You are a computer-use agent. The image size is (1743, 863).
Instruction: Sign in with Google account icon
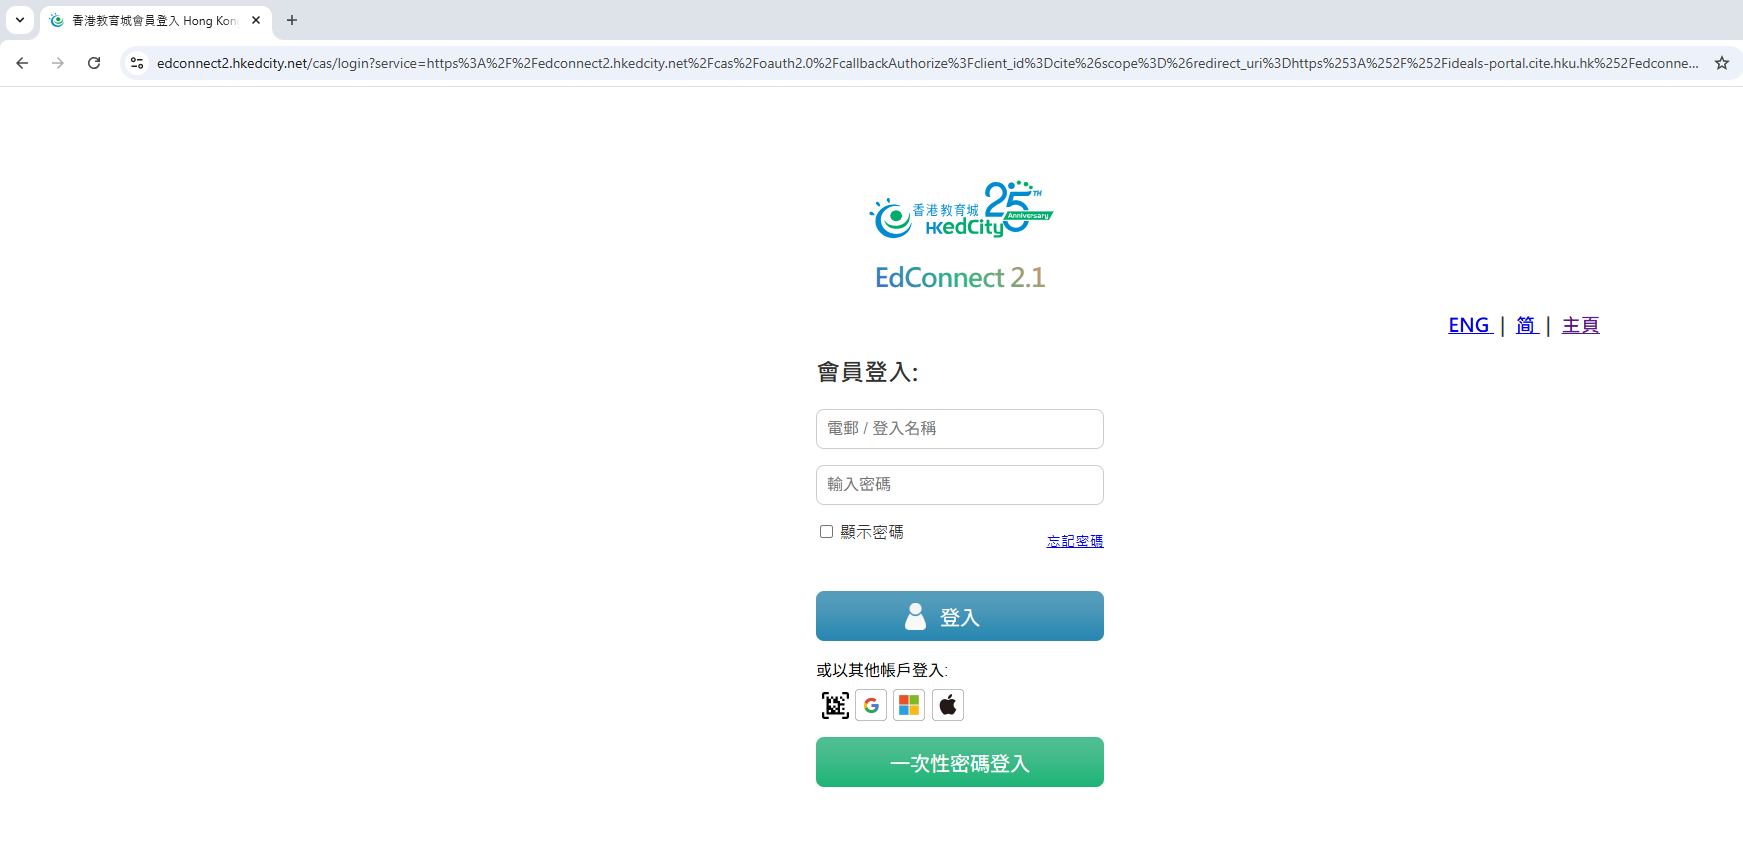coord(871,705)
